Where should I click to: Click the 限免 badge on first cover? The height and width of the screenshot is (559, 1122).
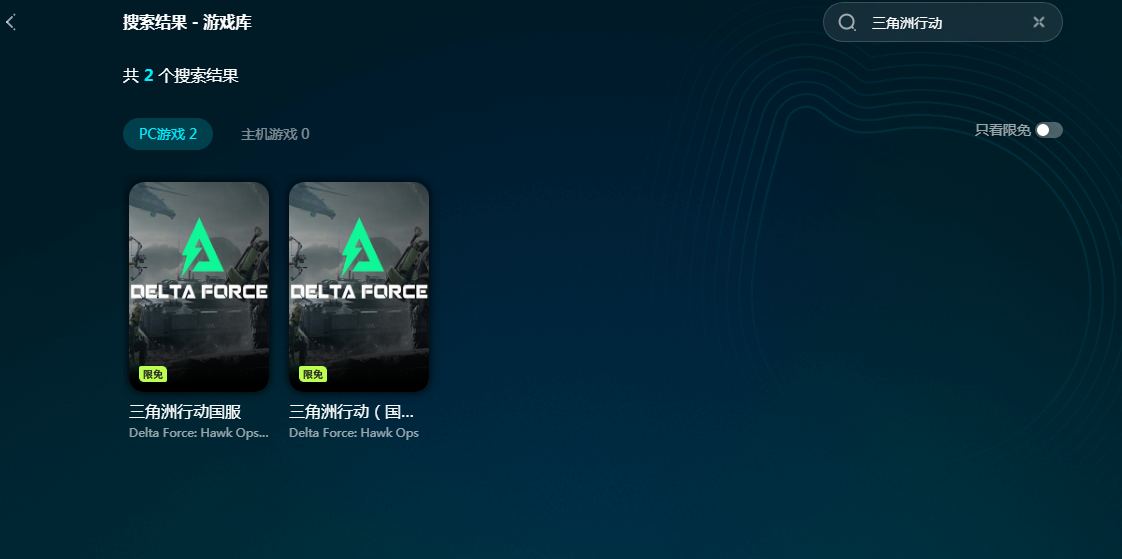coord(153,374)
